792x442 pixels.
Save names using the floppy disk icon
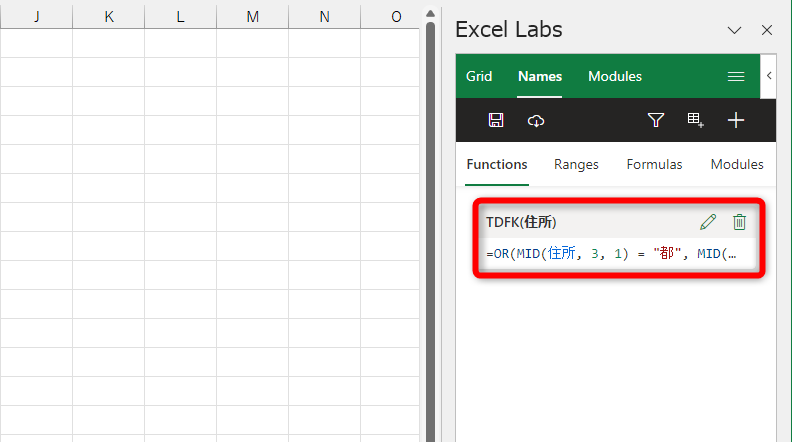coord(496,120)
